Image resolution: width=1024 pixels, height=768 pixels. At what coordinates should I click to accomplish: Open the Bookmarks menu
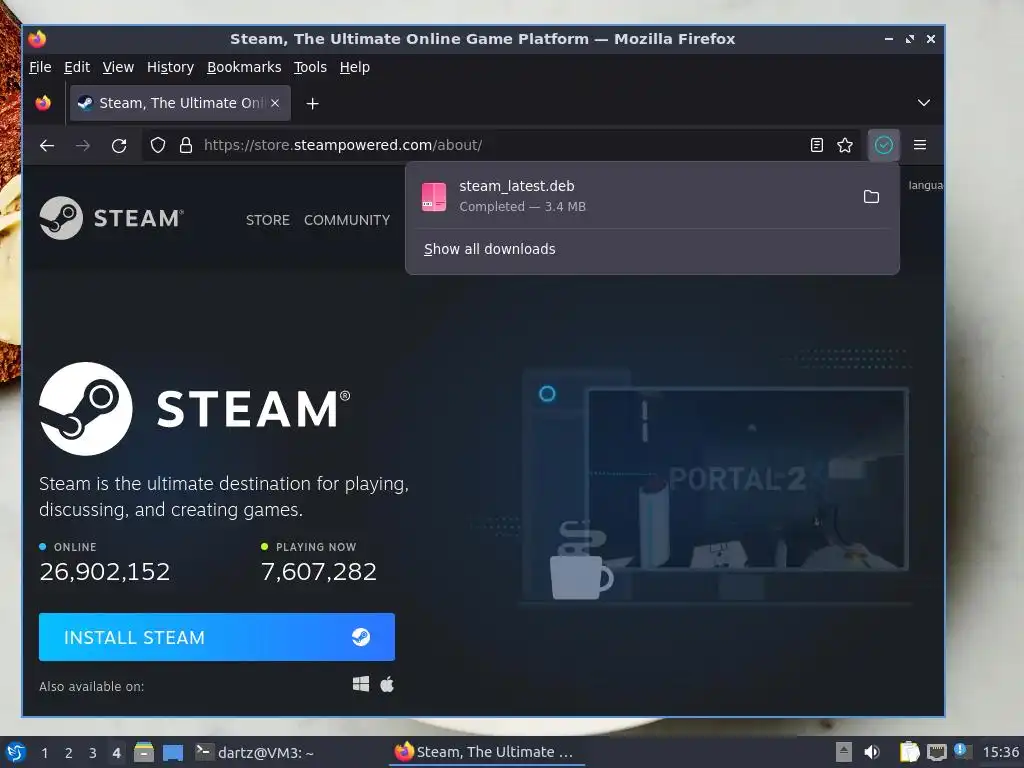tap(244, 67)
